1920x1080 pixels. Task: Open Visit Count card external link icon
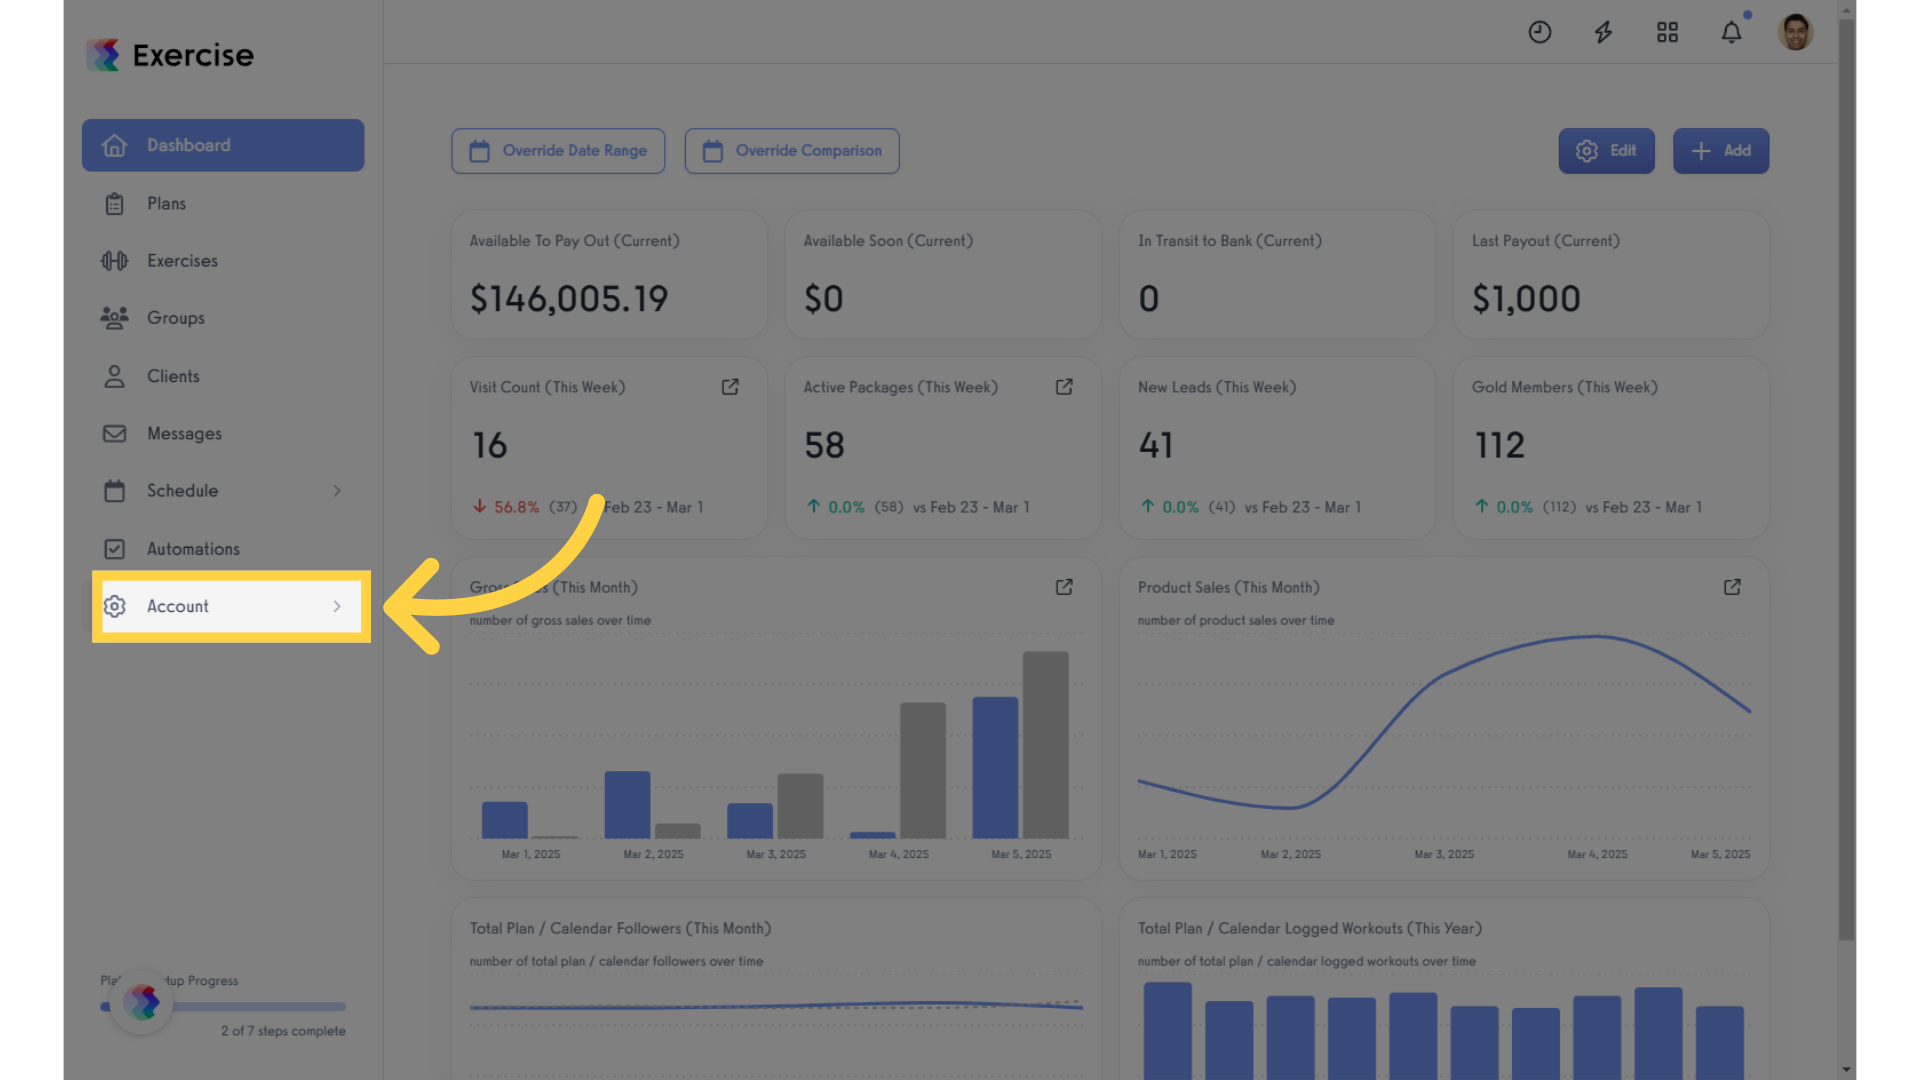pos(730,387)
